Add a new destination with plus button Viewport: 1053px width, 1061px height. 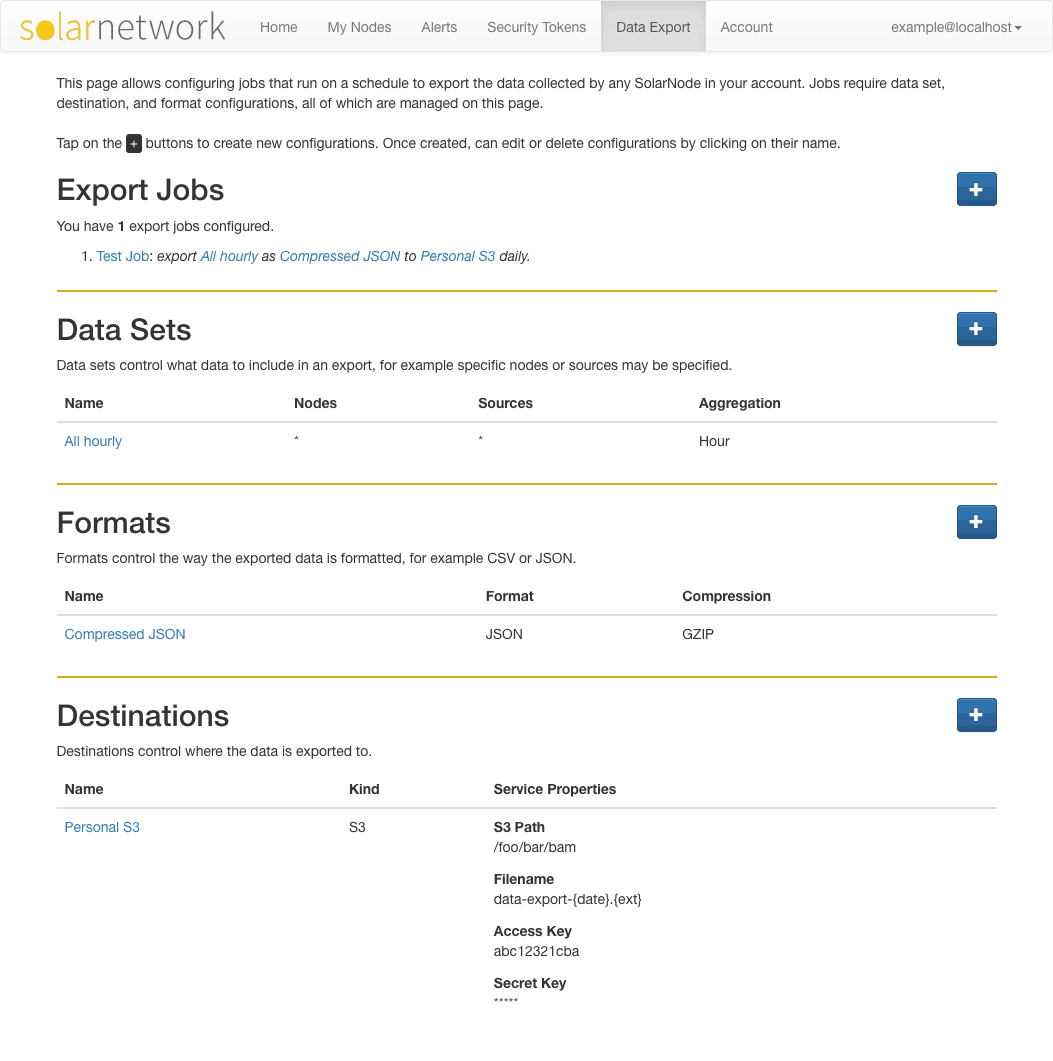tap(976, 715)
